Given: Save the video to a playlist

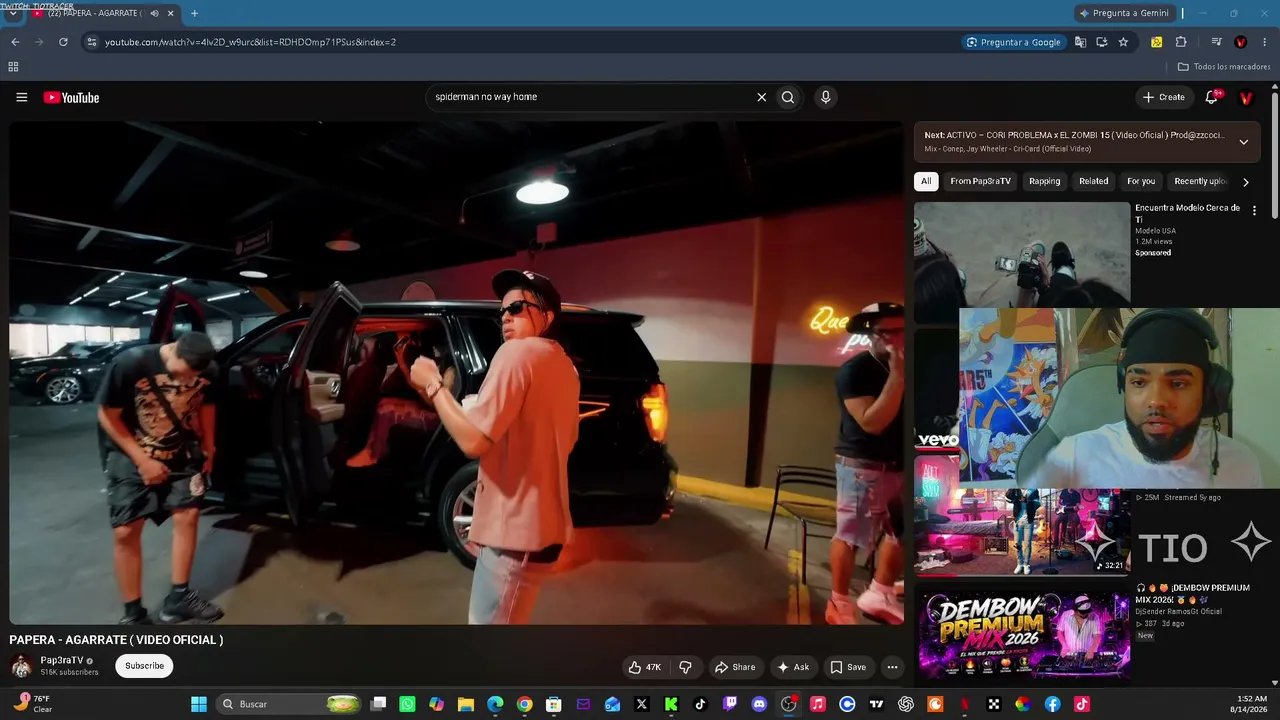Looking at the screenshot, I should [x=848, y=667].
